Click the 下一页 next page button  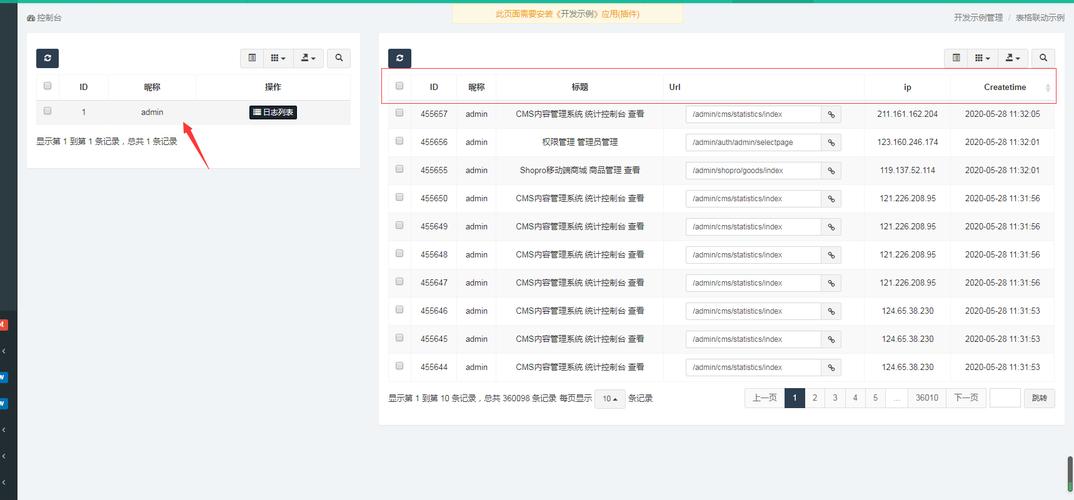coord(965,398)
